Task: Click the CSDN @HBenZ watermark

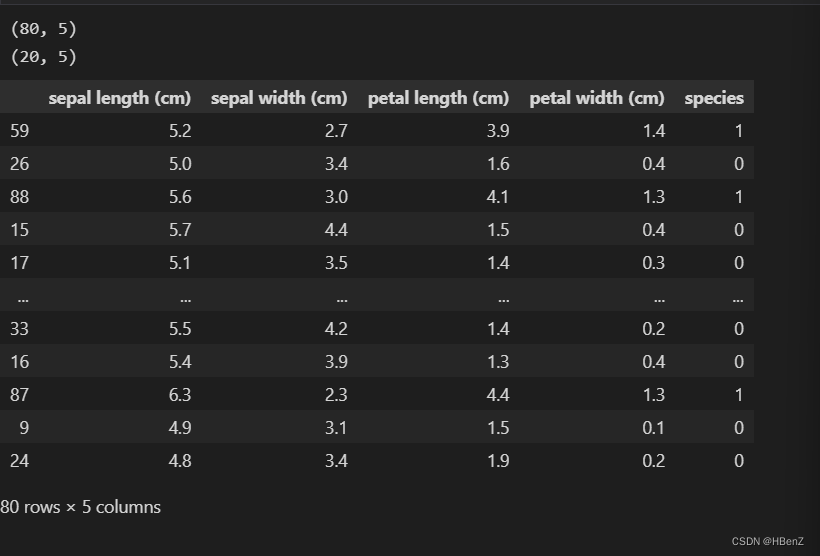Action: click(767, 541)
